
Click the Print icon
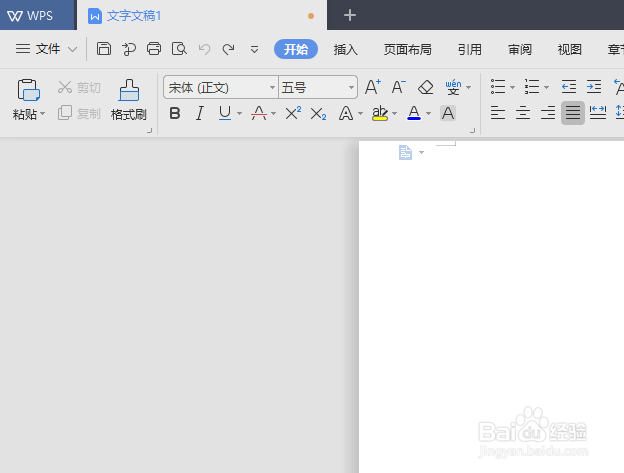click(x=154, y=49)
